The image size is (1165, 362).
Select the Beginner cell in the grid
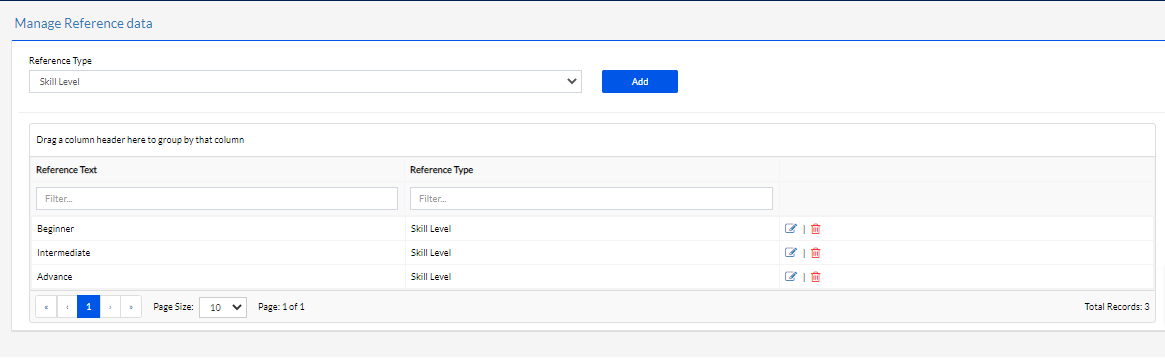click(217, 229)
